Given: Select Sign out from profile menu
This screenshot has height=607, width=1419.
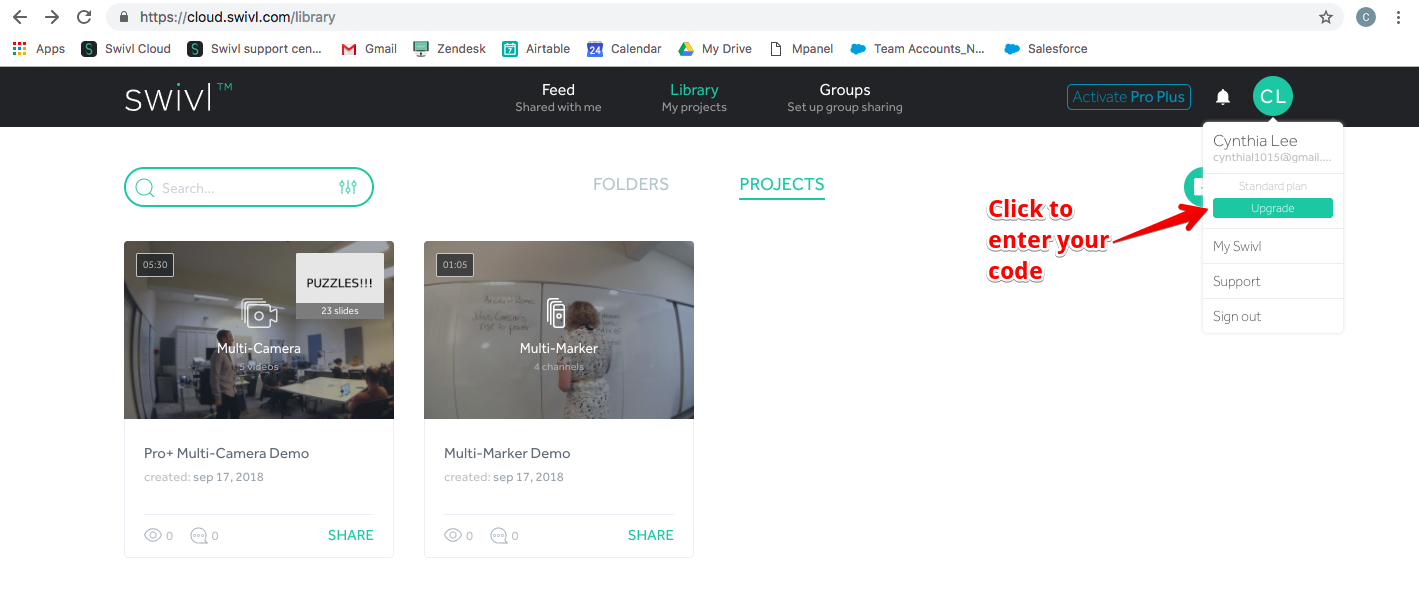Looking at the screenshot, I should tap(1237, 316).
